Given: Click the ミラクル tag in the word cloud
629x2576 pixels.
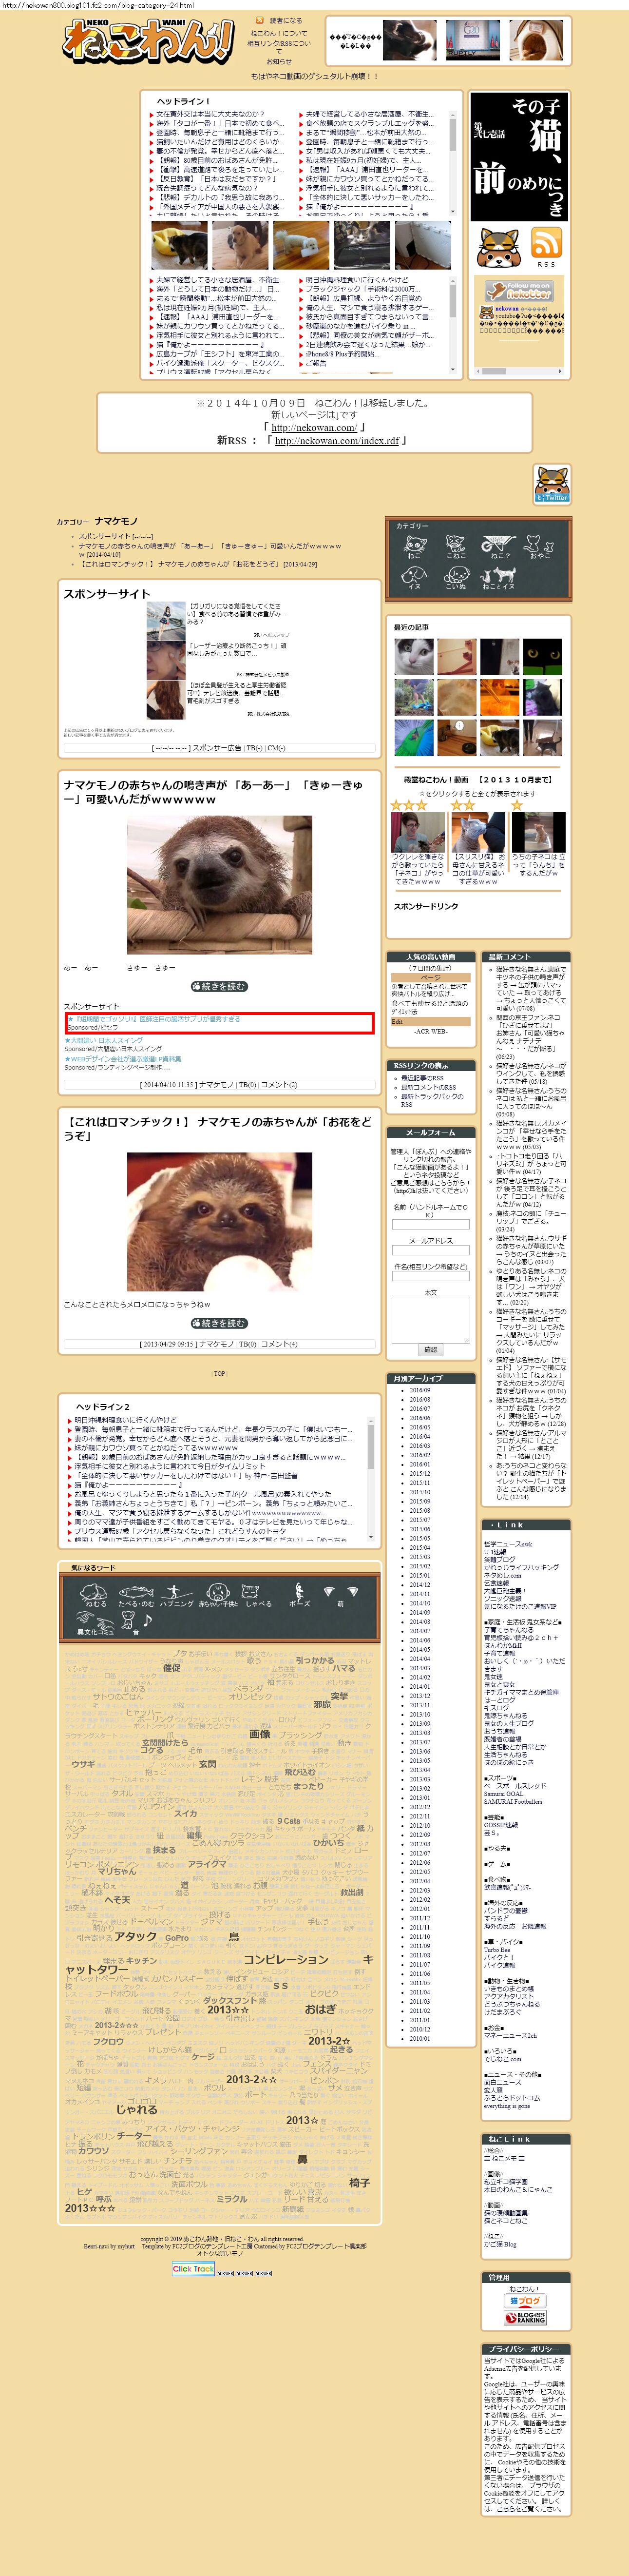Looking at the screenshot, I should 232,2199.
